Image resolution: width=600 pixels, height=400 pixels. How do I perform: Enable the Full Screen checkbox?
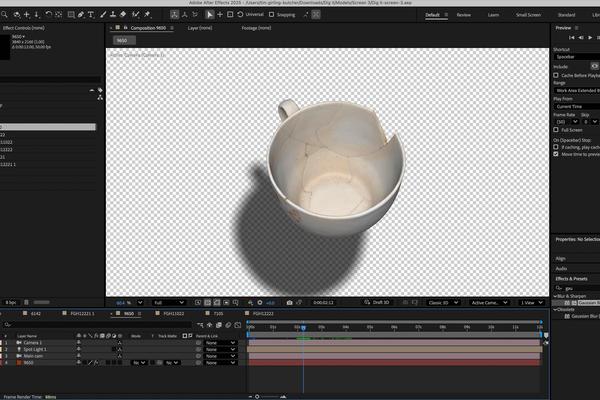556,130
